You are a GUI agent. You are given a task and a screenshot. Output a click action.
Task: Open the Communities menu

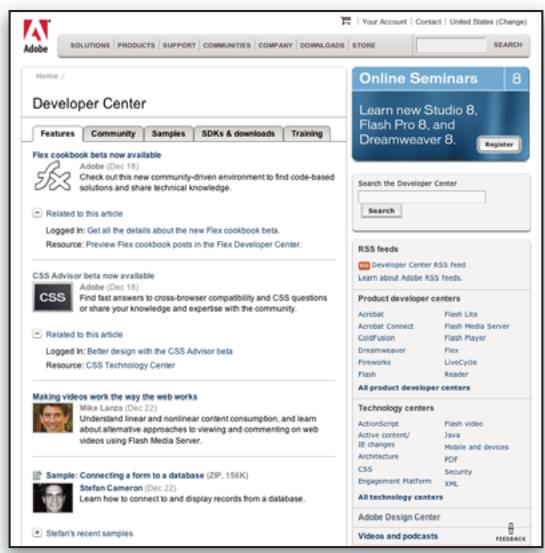(x=227, y=45)
